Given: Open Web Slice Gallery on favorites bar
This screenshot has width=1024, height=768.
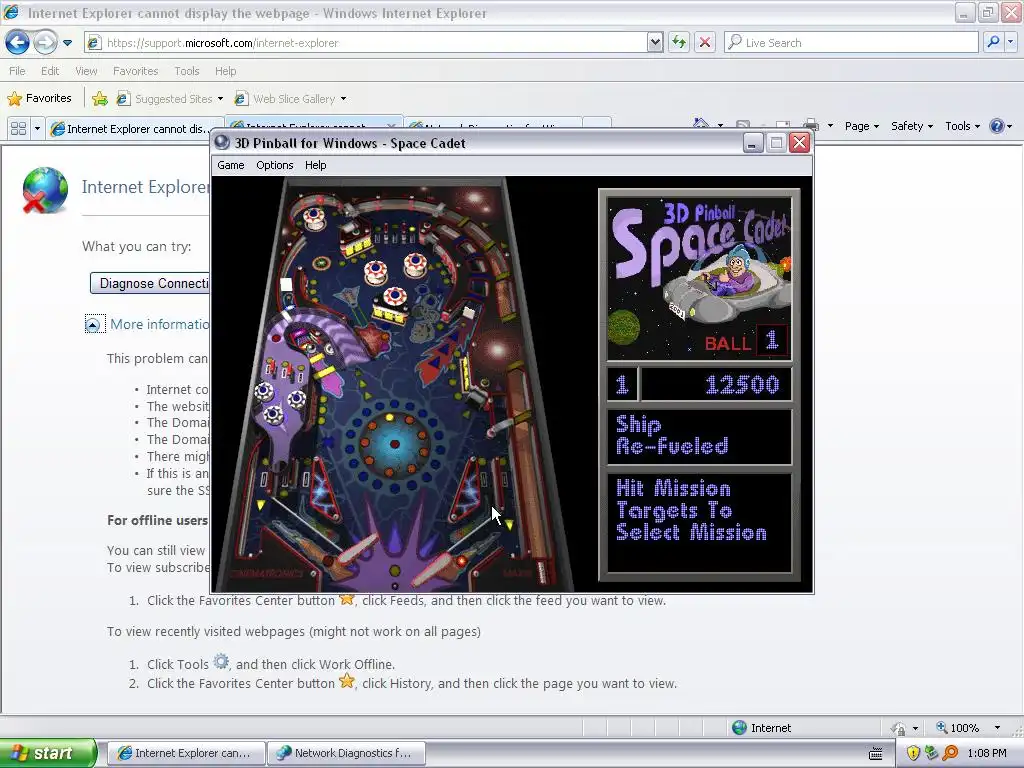Looking at the screenshot, I should [x=290, y=99].
